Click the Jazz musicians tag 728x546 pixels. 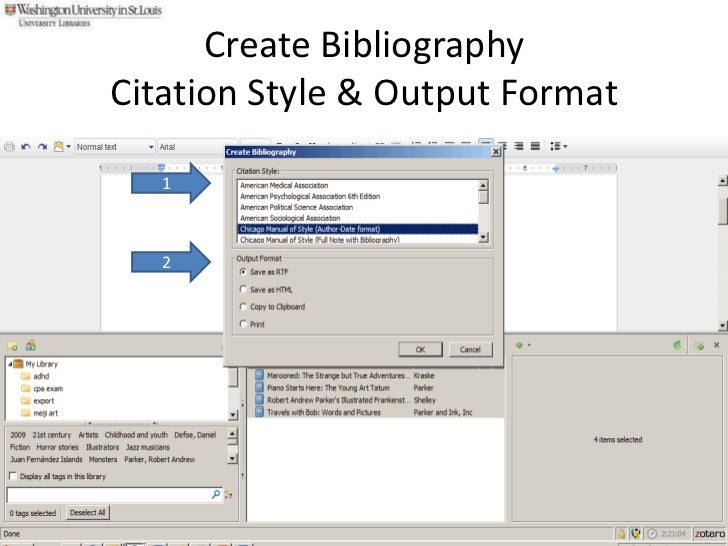148,447
